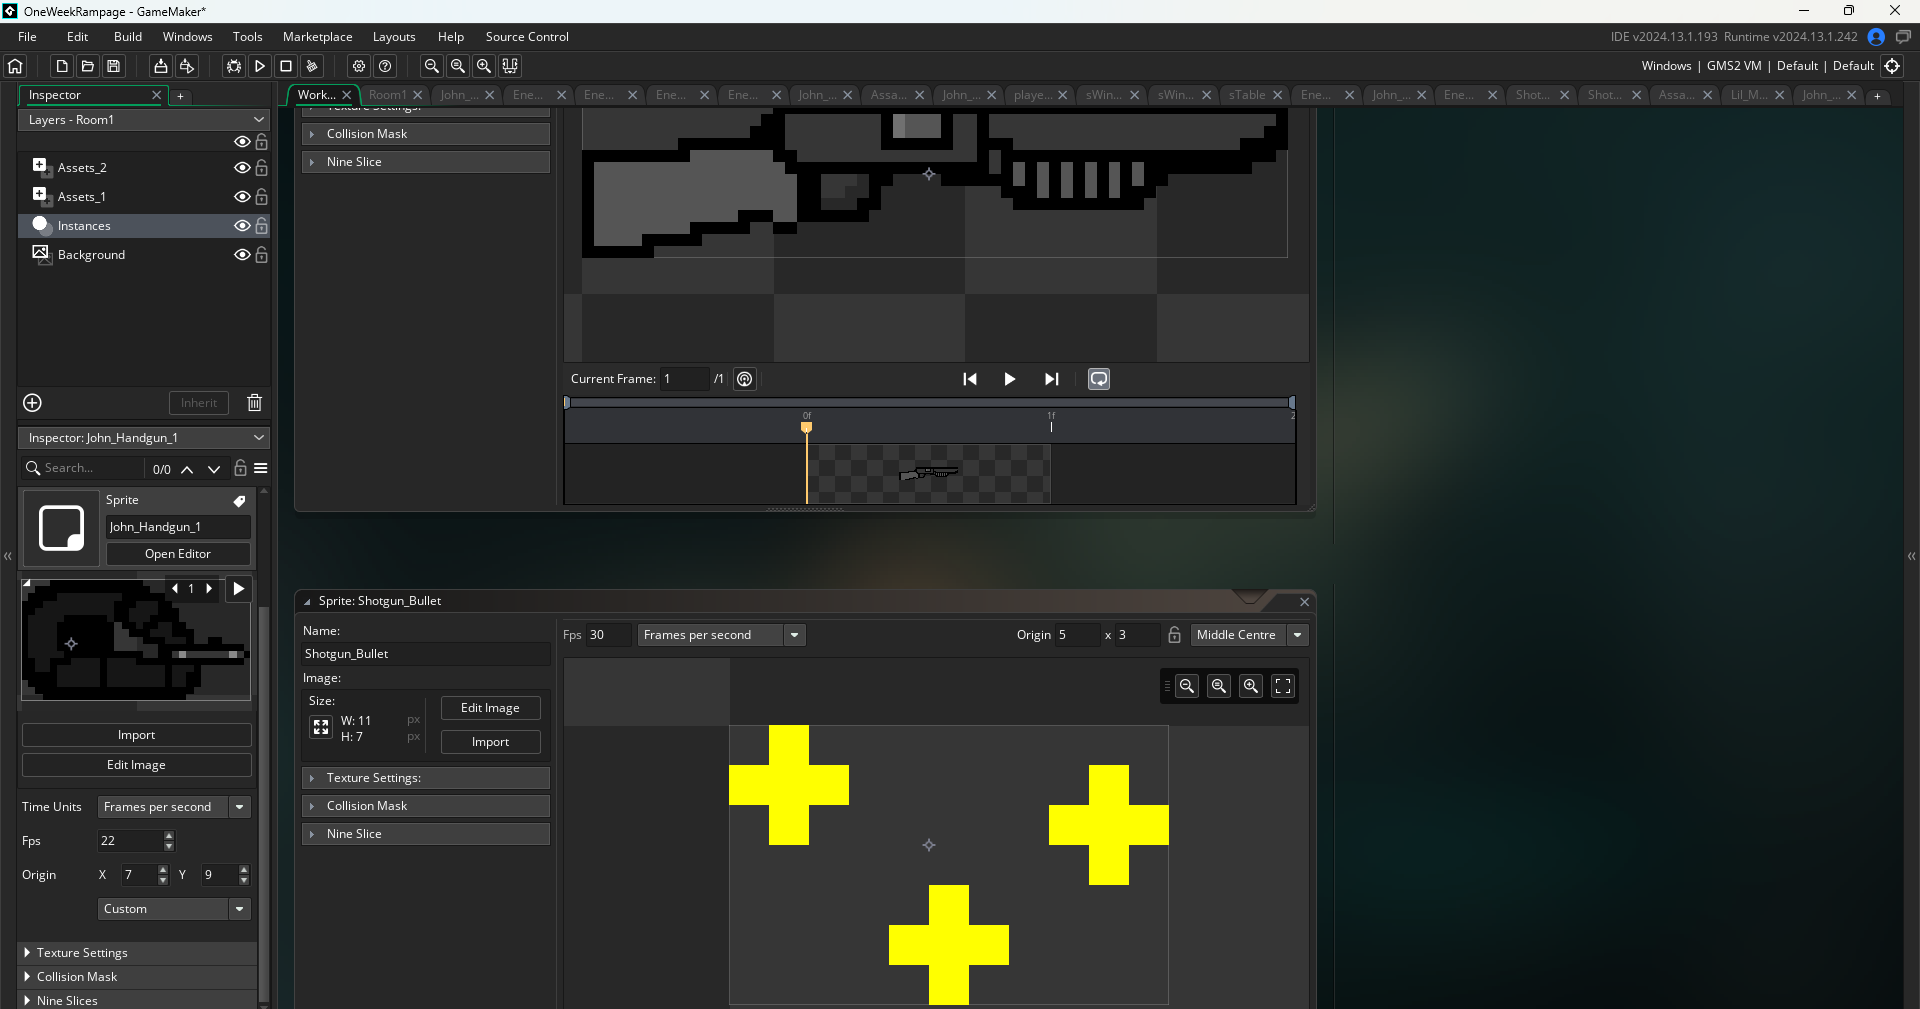Click Import in the Shotgun_Bullet editor
Image resolution: width=1920 pixels, height=1009 pixels.
[490, 742]
